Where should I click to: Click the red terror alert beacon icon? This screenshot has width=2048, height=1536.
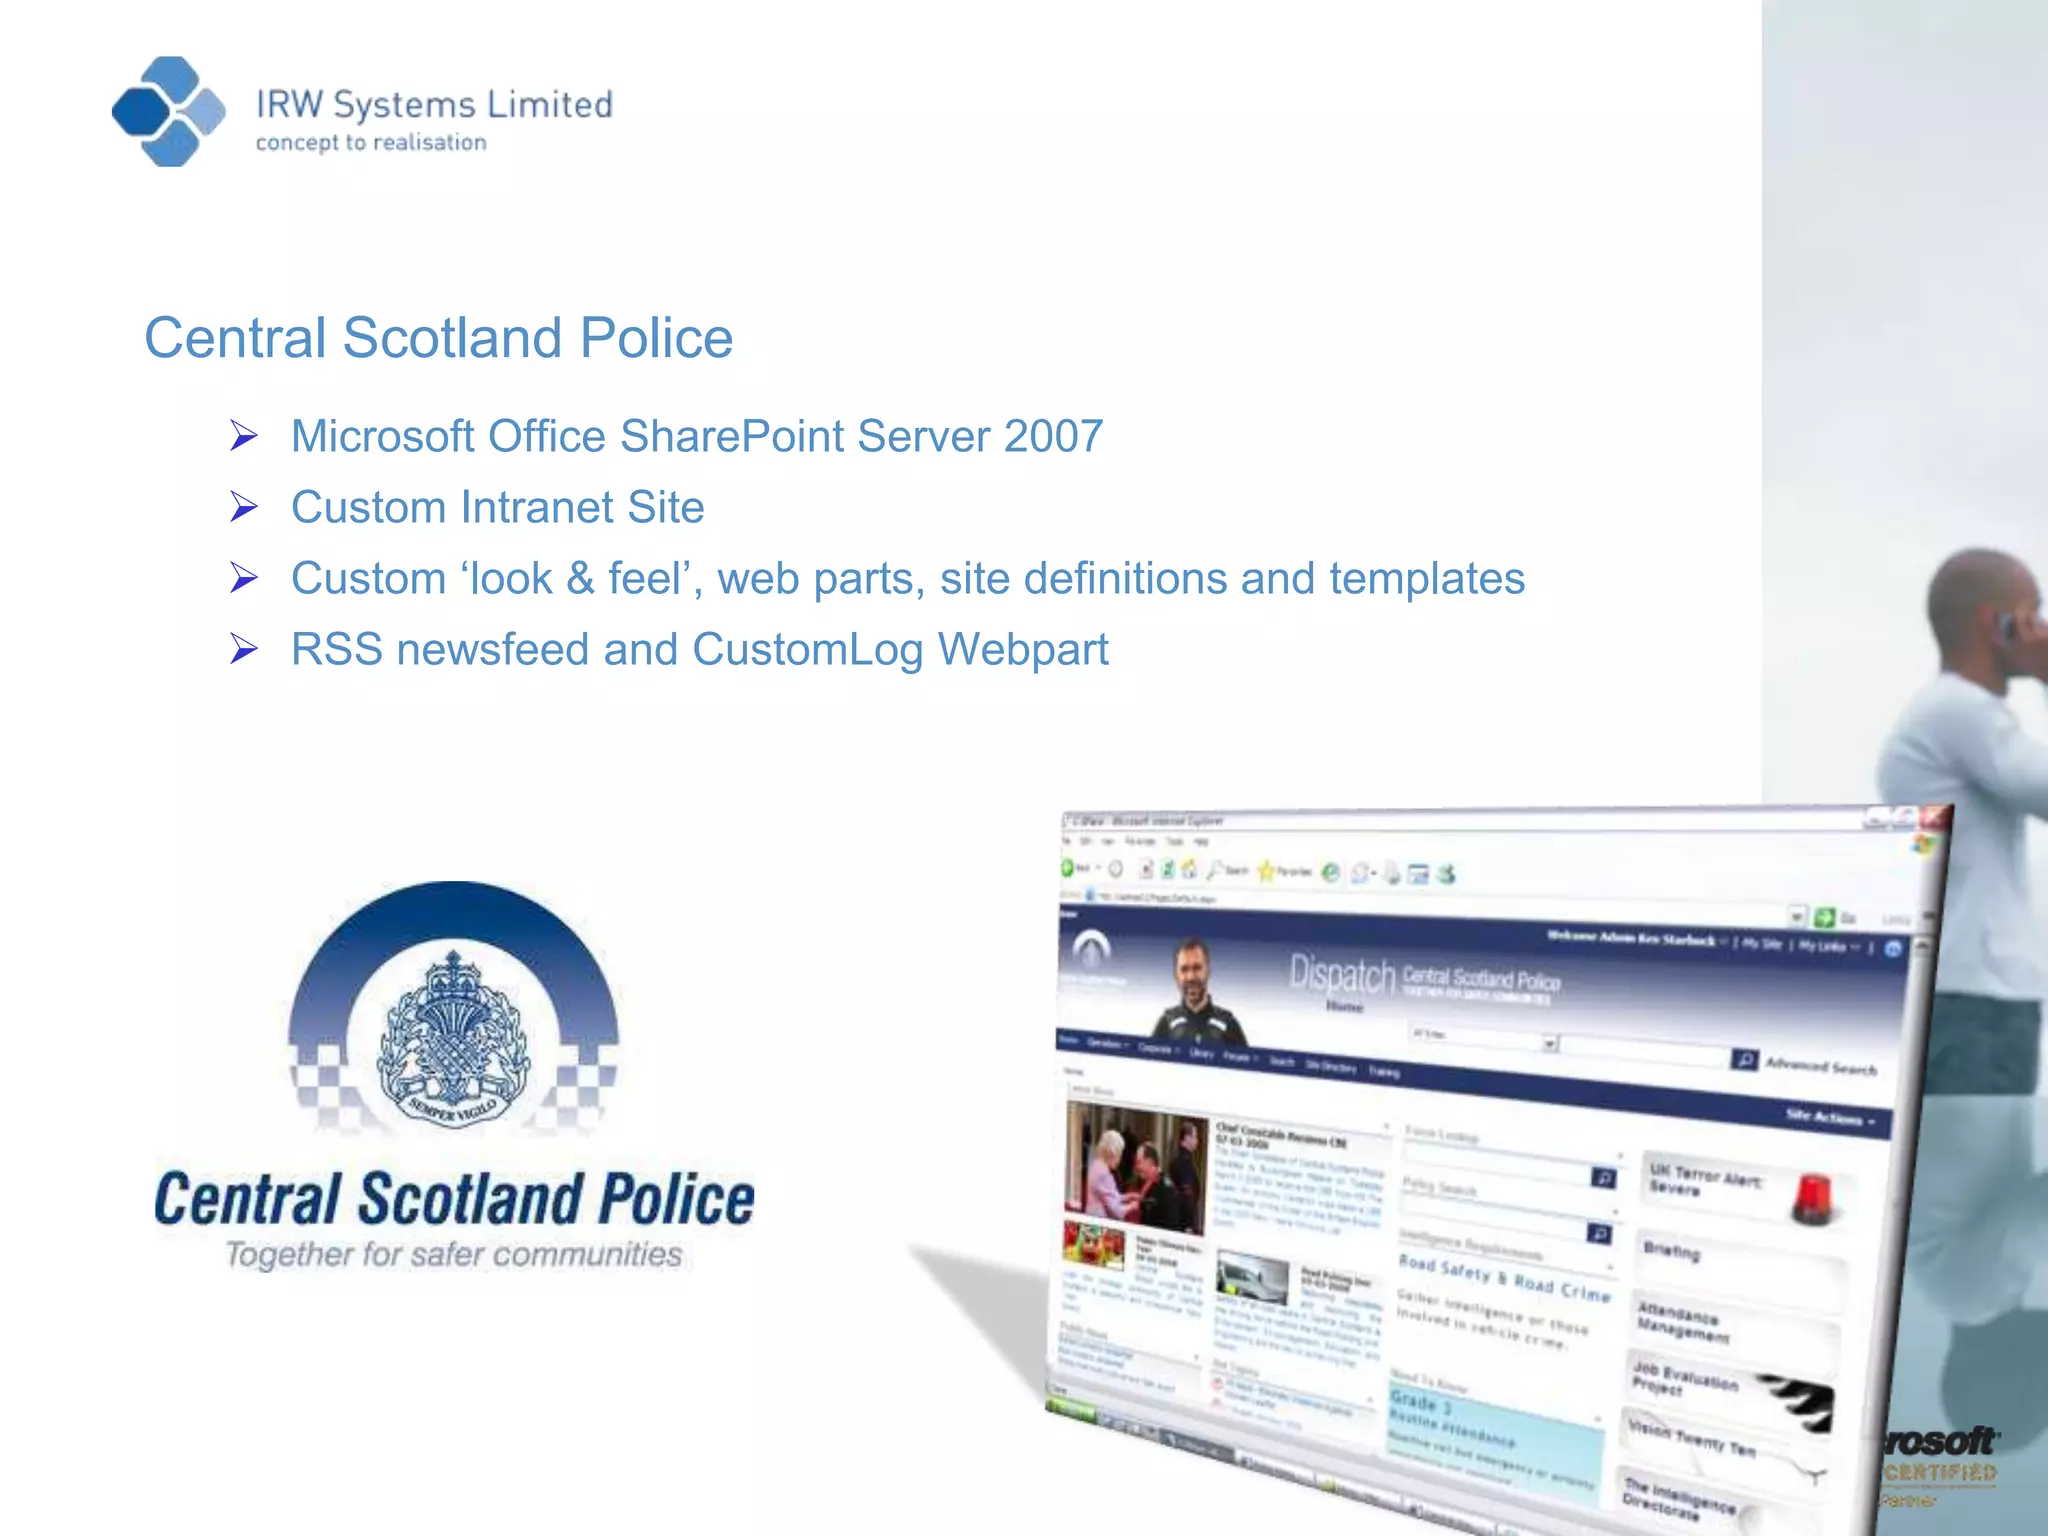(1811, 1198)
